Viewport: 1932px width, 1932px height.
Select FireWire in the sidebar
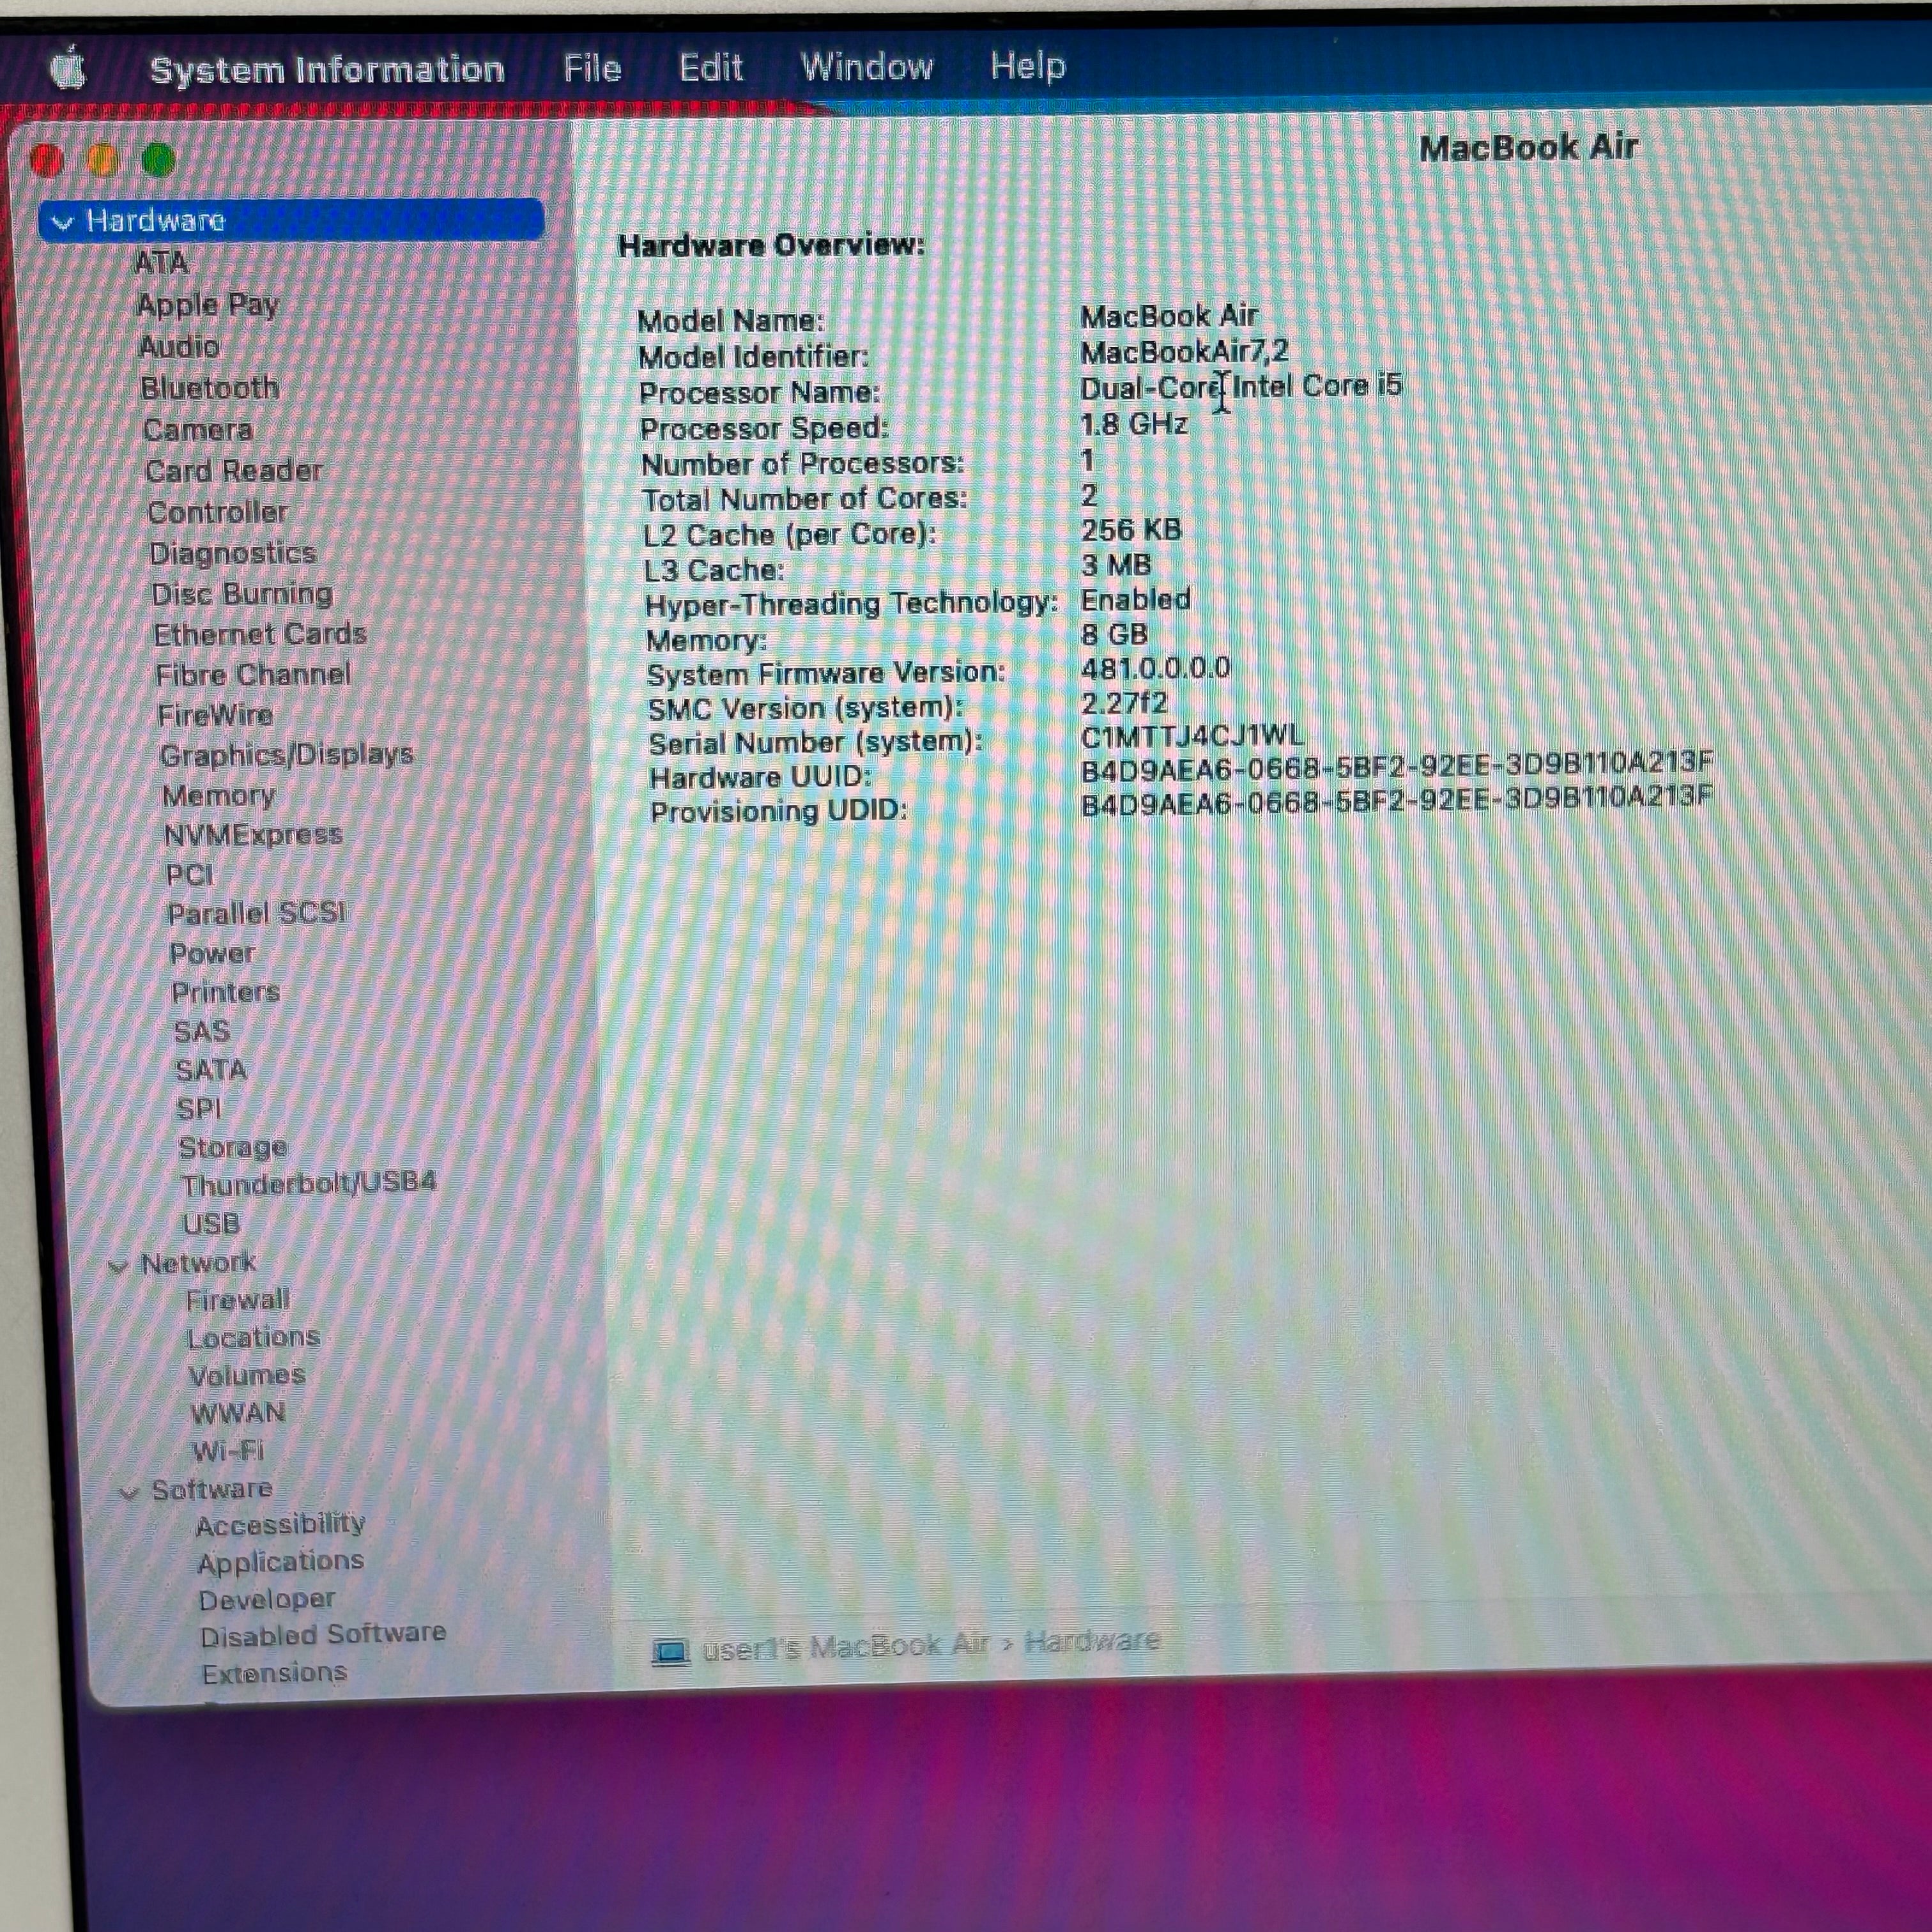pos(215,715)
